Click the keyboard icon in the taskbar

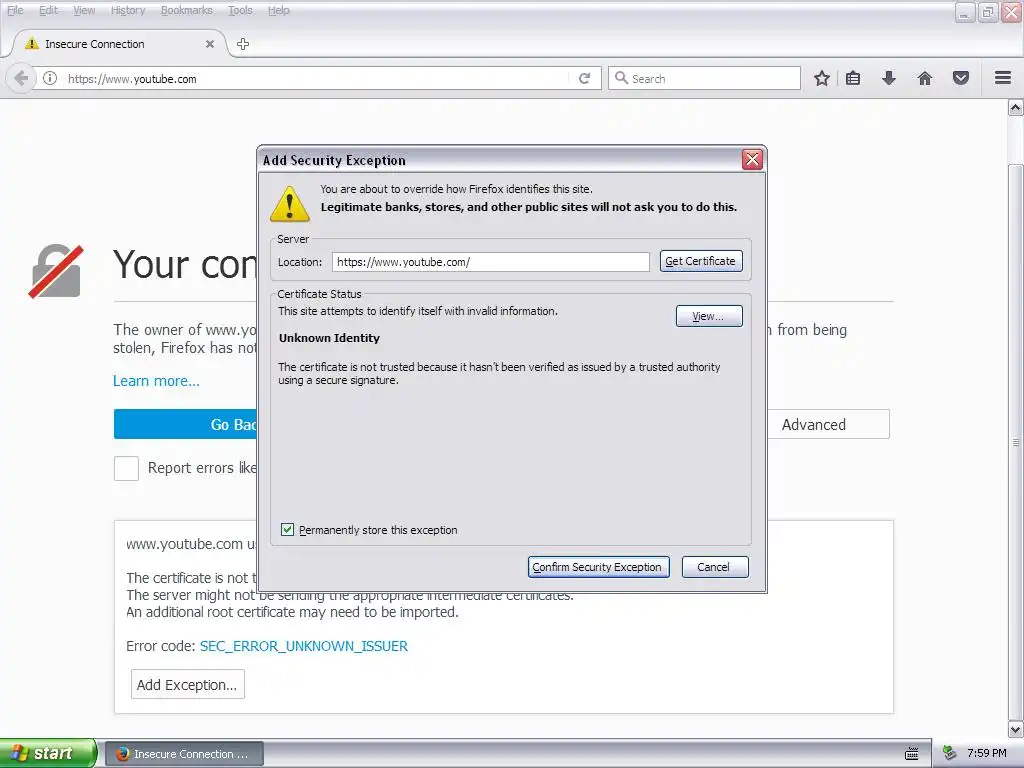pyautogui.click(x=912, y=754)
